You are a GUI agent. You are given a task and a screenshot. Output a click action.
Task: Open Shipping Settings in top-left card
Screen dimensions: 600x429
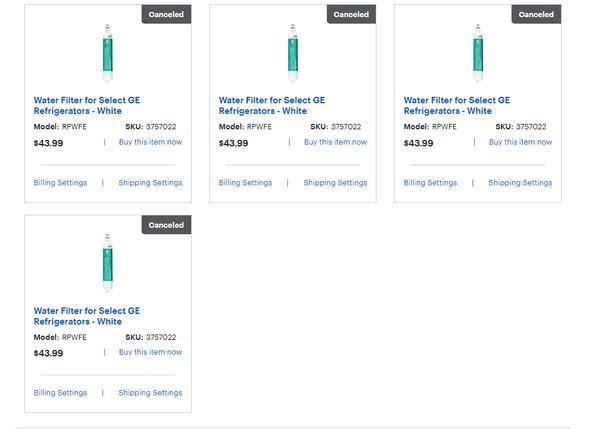click(150, 183)
